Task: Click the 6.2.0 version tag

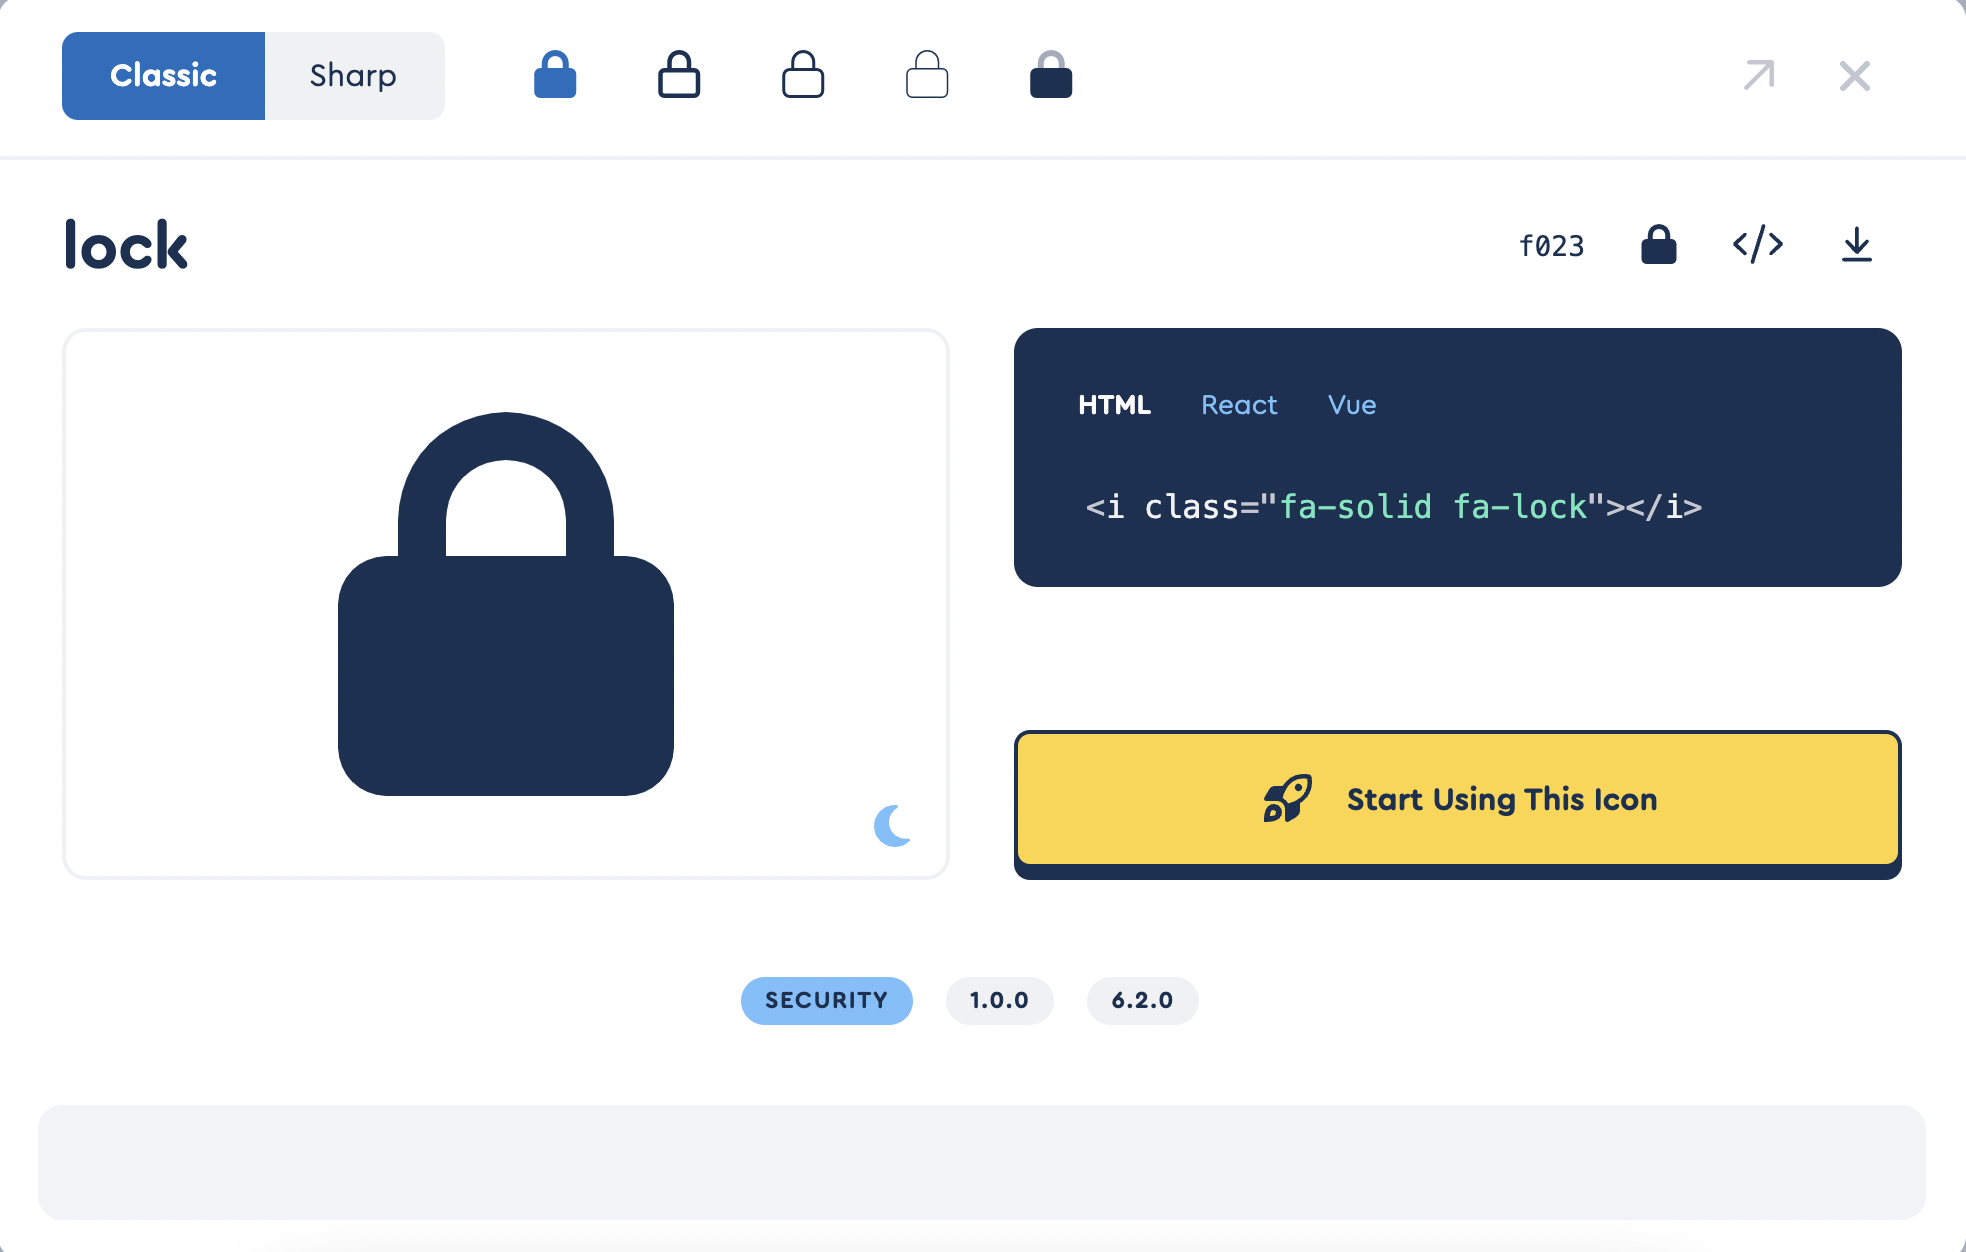Action: pos(1143,1001)
